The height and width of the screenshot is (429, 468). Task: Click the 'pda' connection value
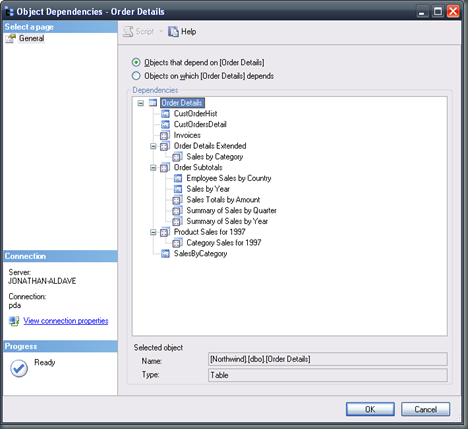[15, 306]
